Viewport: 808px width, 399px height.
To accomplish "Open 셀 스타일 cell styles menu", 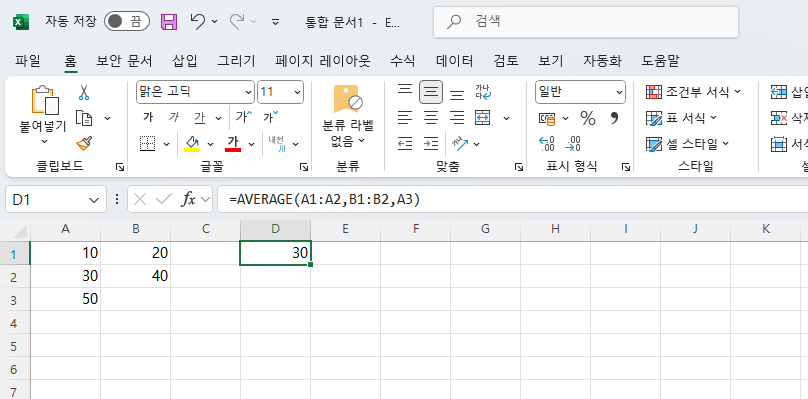I will point(688,144).
